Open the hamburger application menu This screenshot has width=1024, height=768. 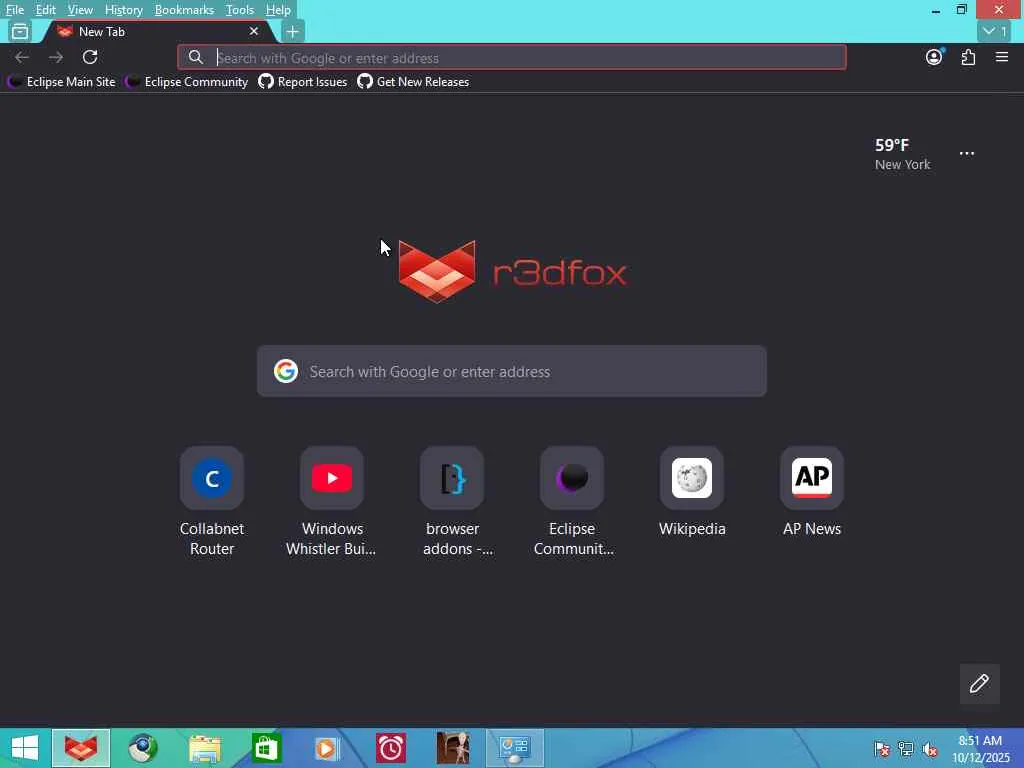click(x=1002, y=57)
